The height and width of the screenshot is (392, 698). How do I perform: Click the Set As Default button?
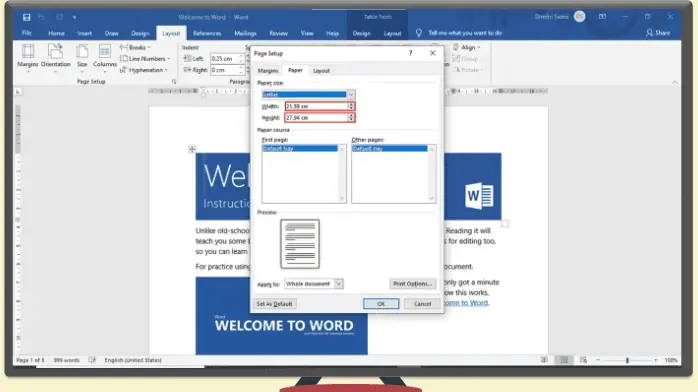click(274, 304)
